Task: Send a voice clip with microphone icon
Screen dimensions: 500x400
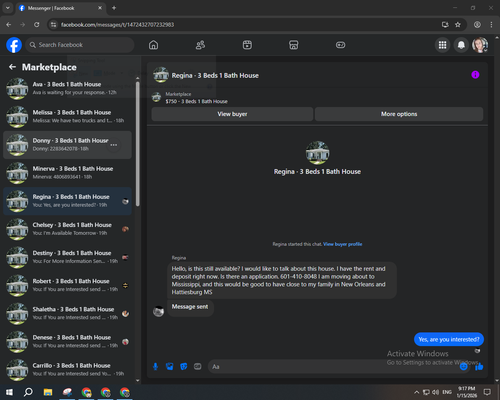Action: point(155,367)
